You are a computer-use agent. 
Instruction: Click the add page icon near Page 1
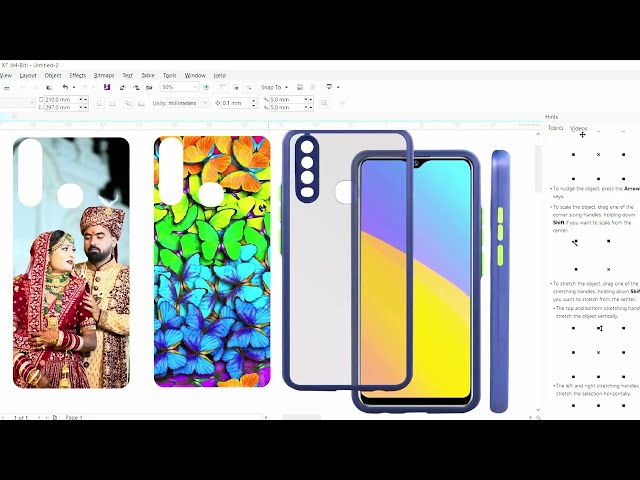[x=55, y=418]
